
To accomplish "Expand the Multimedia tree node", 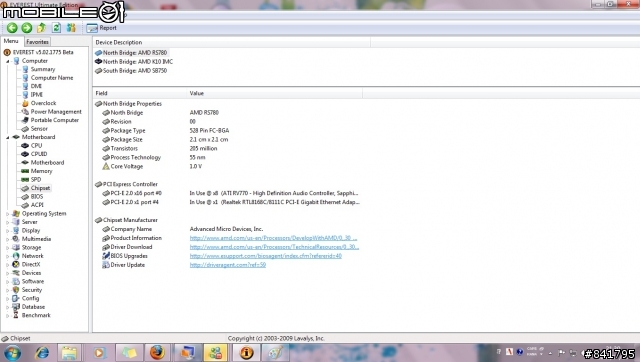I will (7, 239).
